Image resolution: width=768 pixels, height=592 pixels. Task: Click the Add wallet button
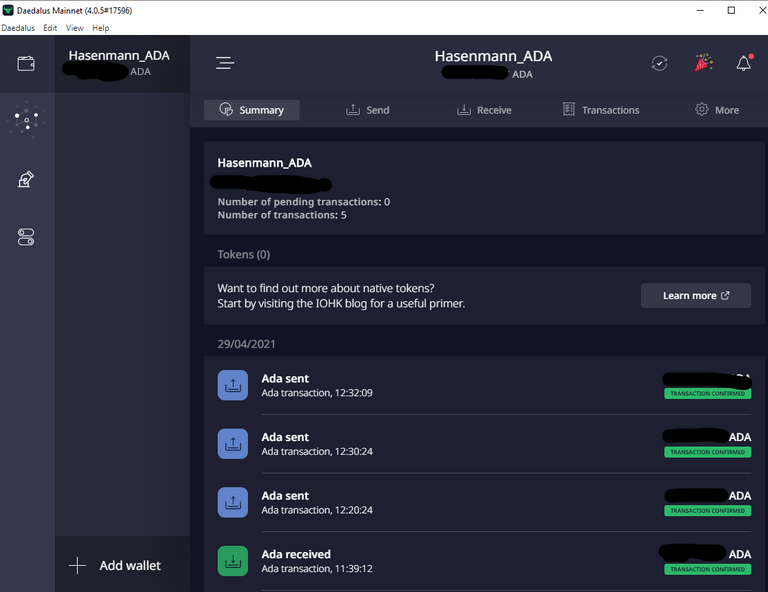122,566
